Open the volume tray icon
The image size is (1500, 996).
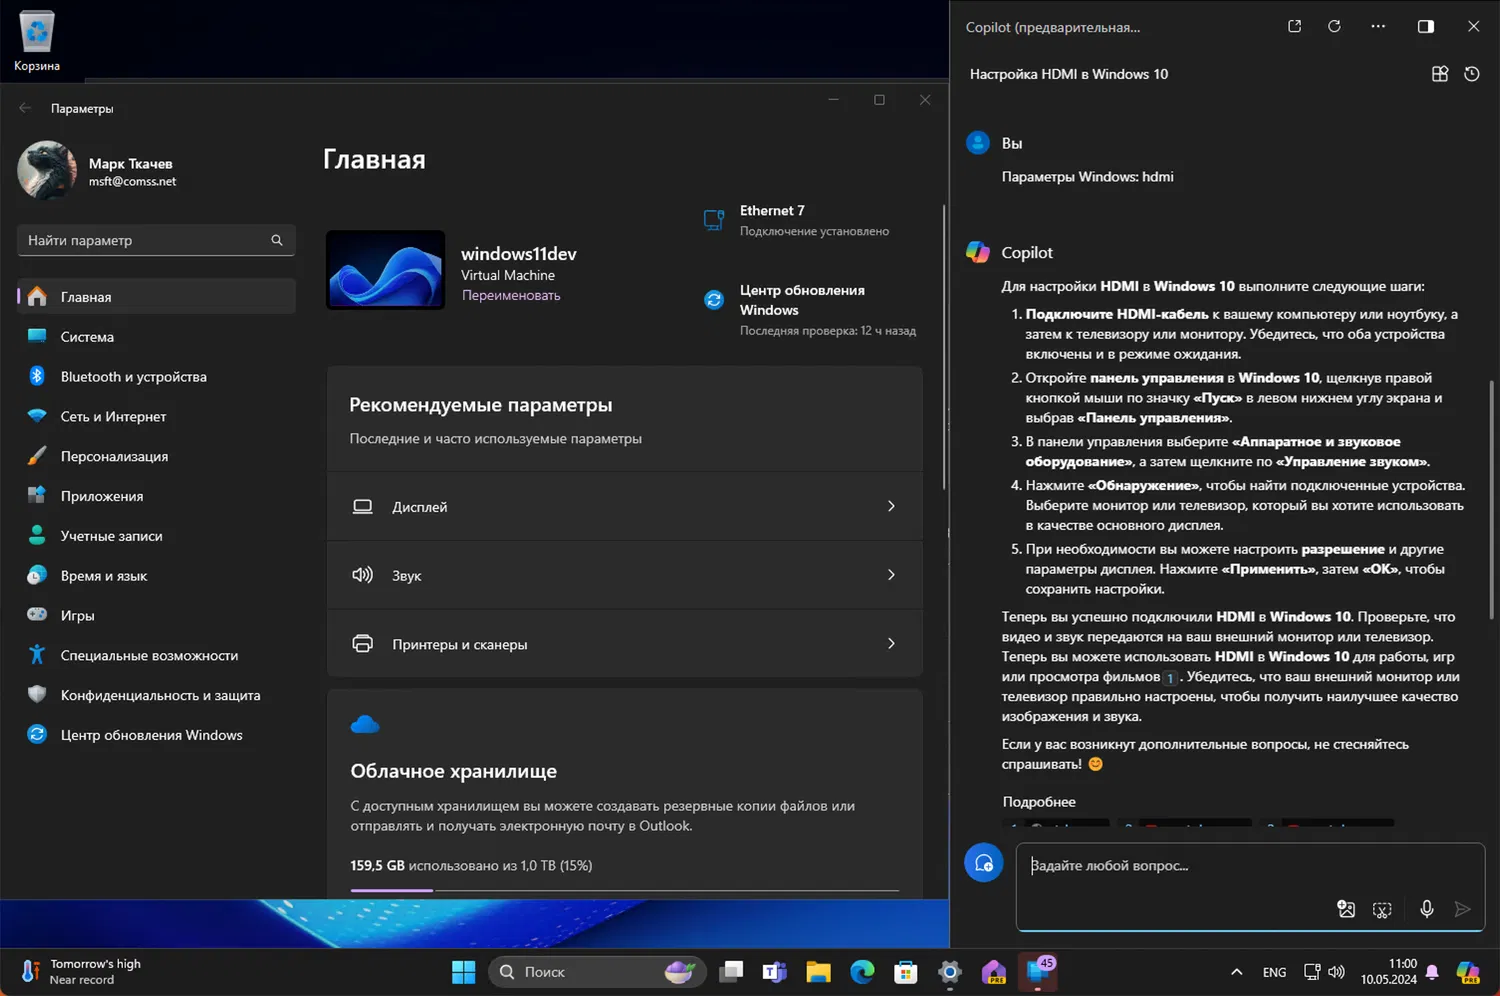coord(1336,972)
